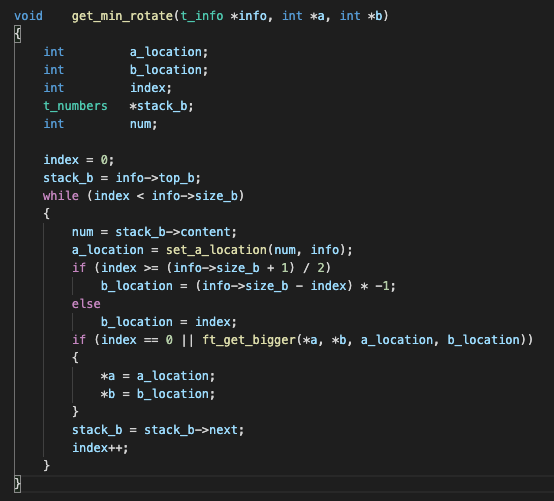Click the '*b = b_location;' assignment
Screen dimensions: 554x501
pos(158,394)
